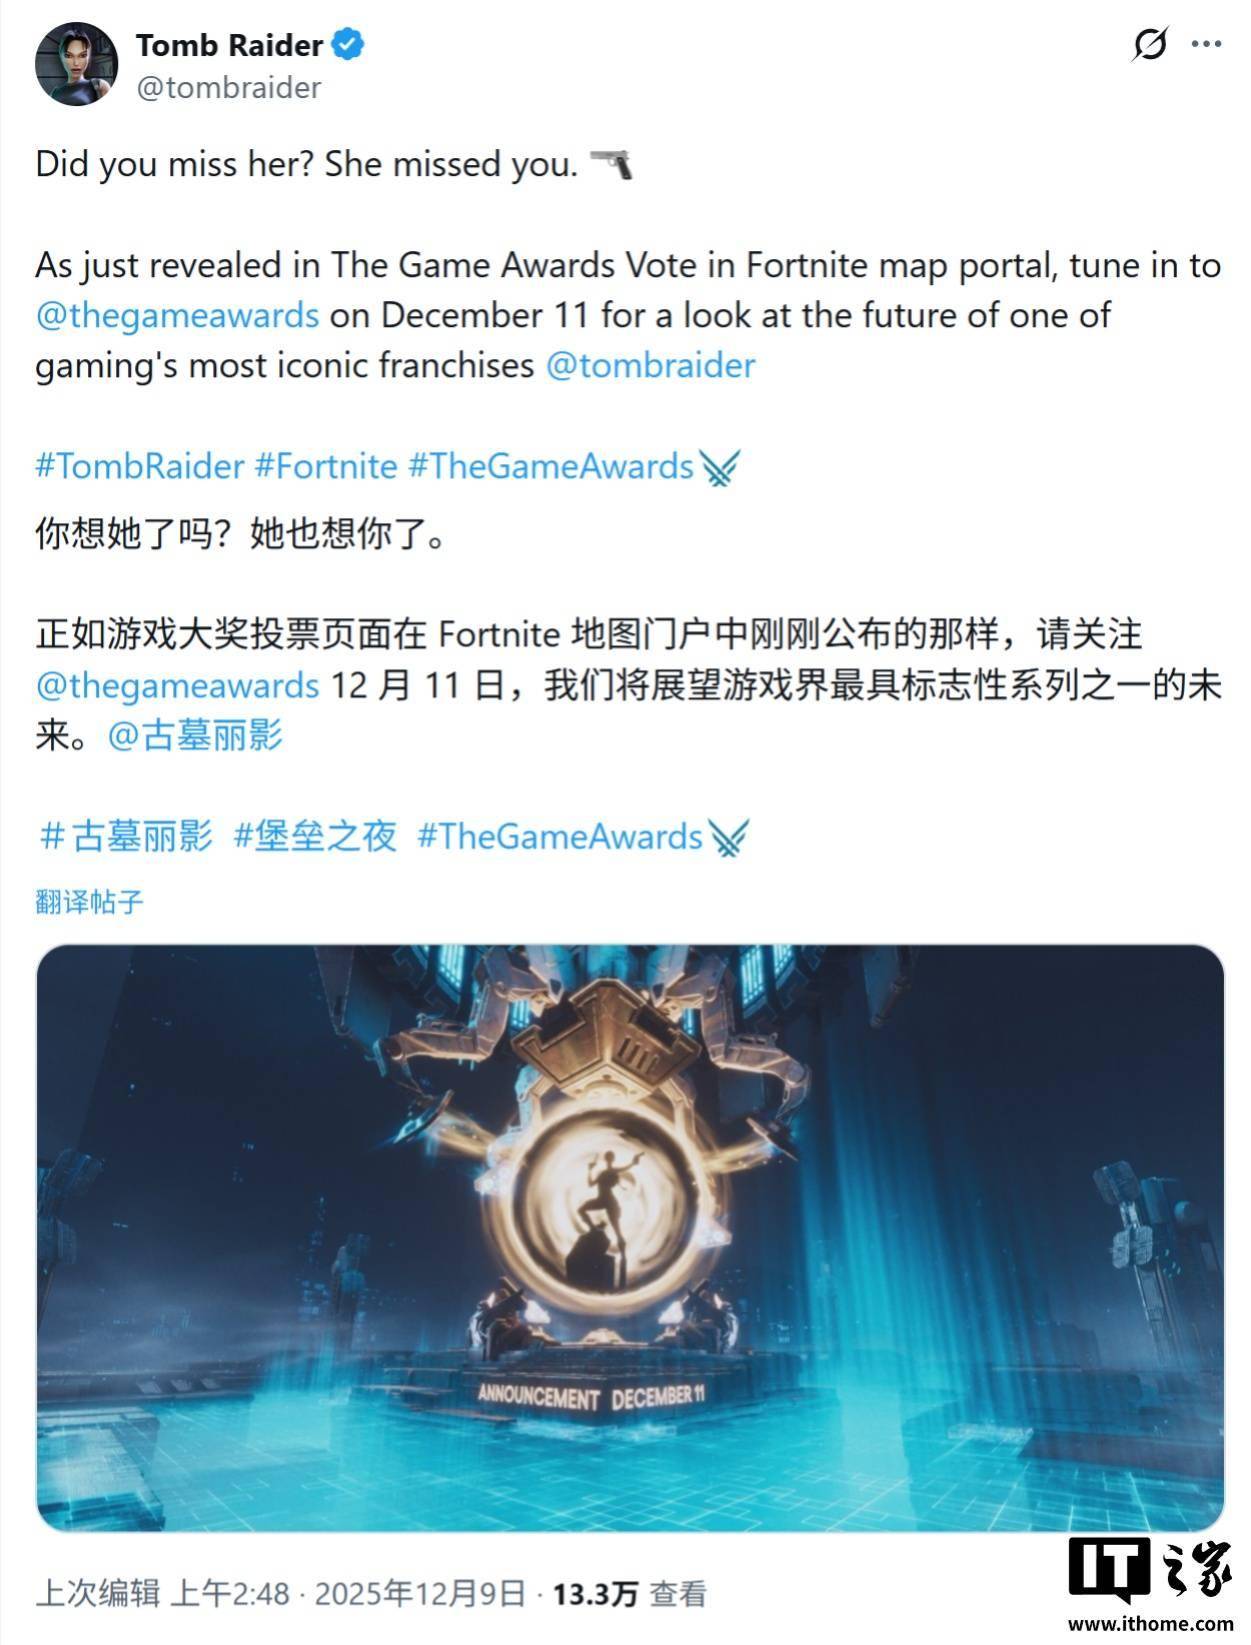
Task: Click the Game Awards logo after Chinese hashtags
Action: pos(728,837)
